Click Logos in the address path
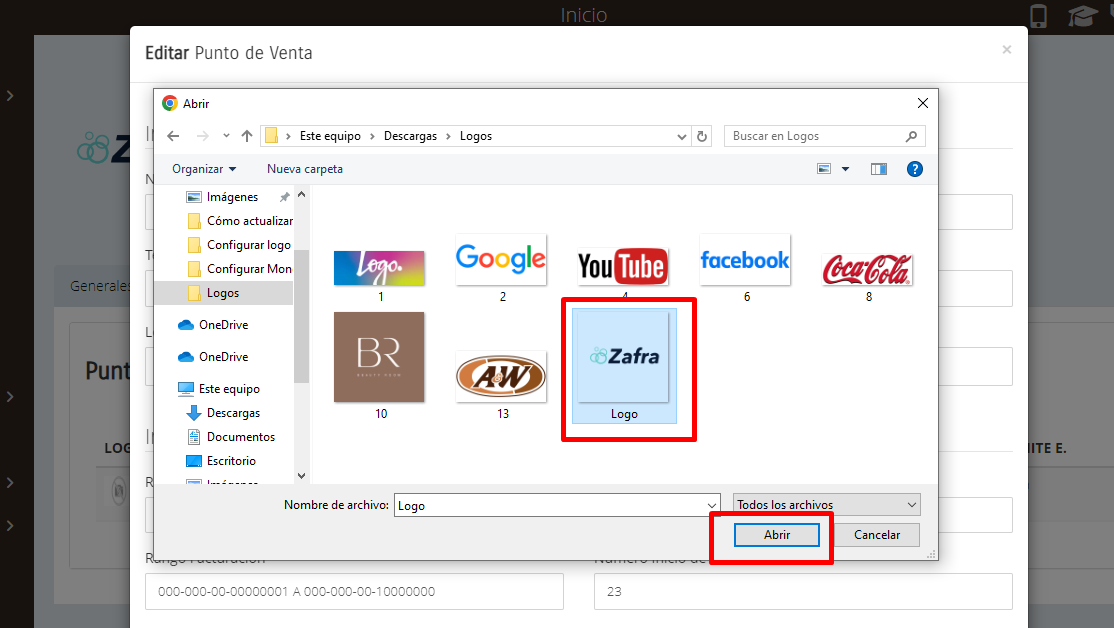The image size is (1114, 628). pos(475,136)
